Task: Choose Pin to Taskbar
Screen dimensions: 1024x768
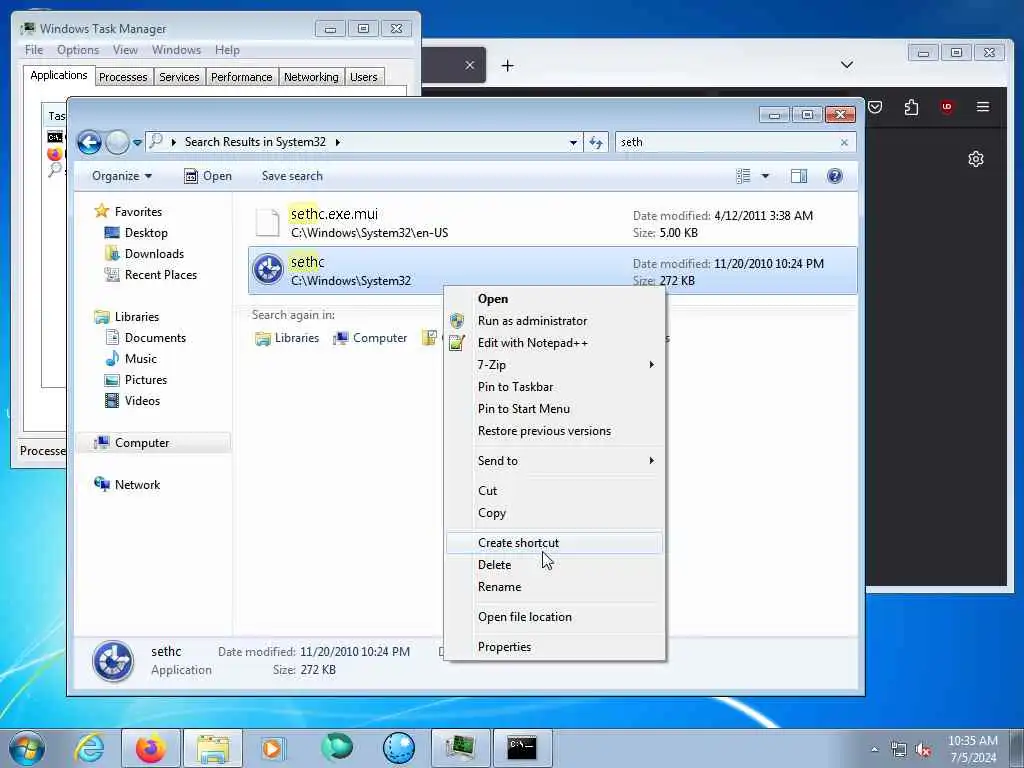Action: coord(554,387)
